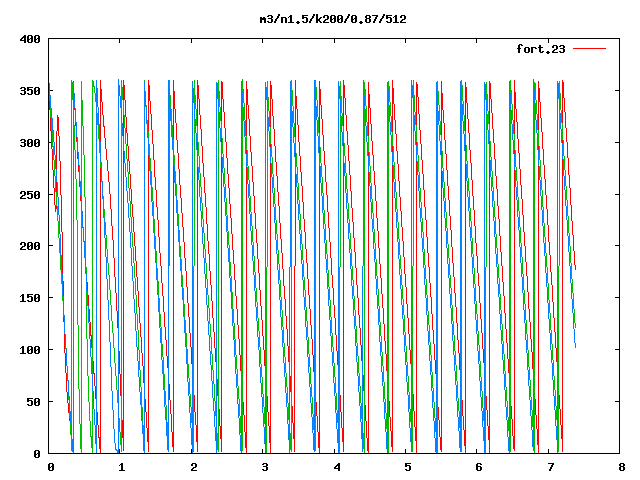Click y-axis label 100
The width and height of the screenshot is (640, 480).
point(30,350)
